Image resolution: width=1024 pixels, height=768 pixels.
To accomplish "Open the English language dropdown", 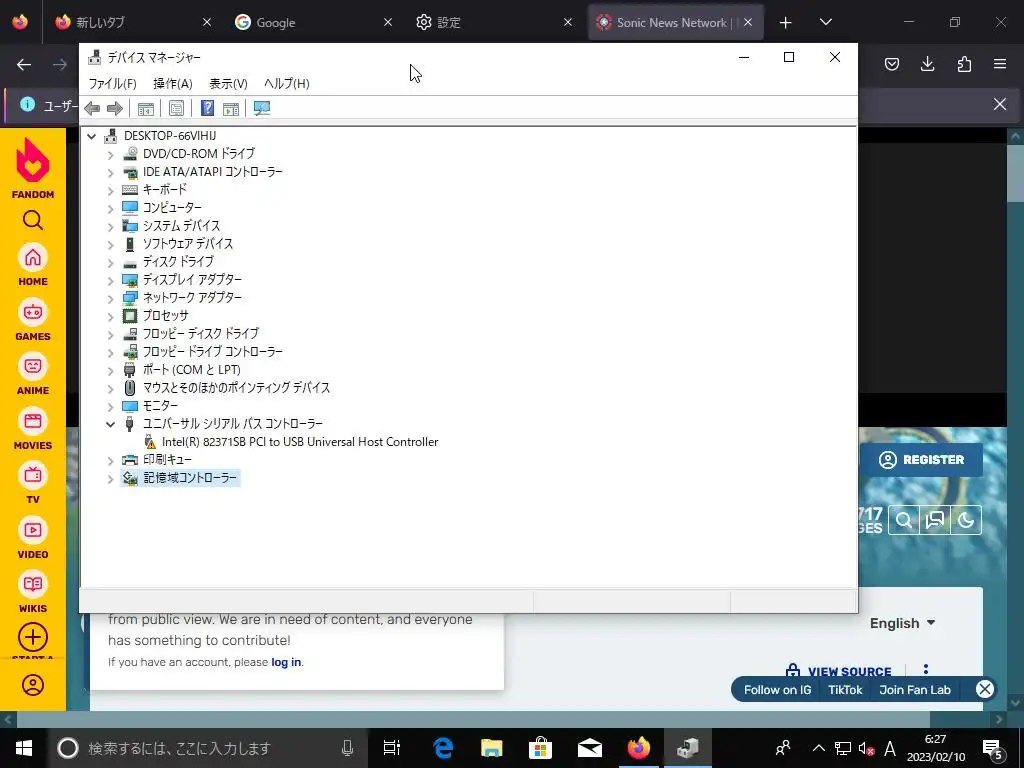I will tap(902, 623).
